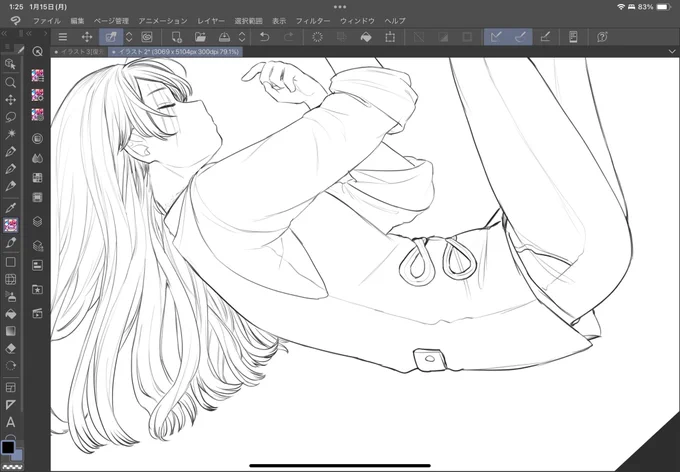
Task: Select the Eyedropper tool
Action: click(x=10, y=207)
